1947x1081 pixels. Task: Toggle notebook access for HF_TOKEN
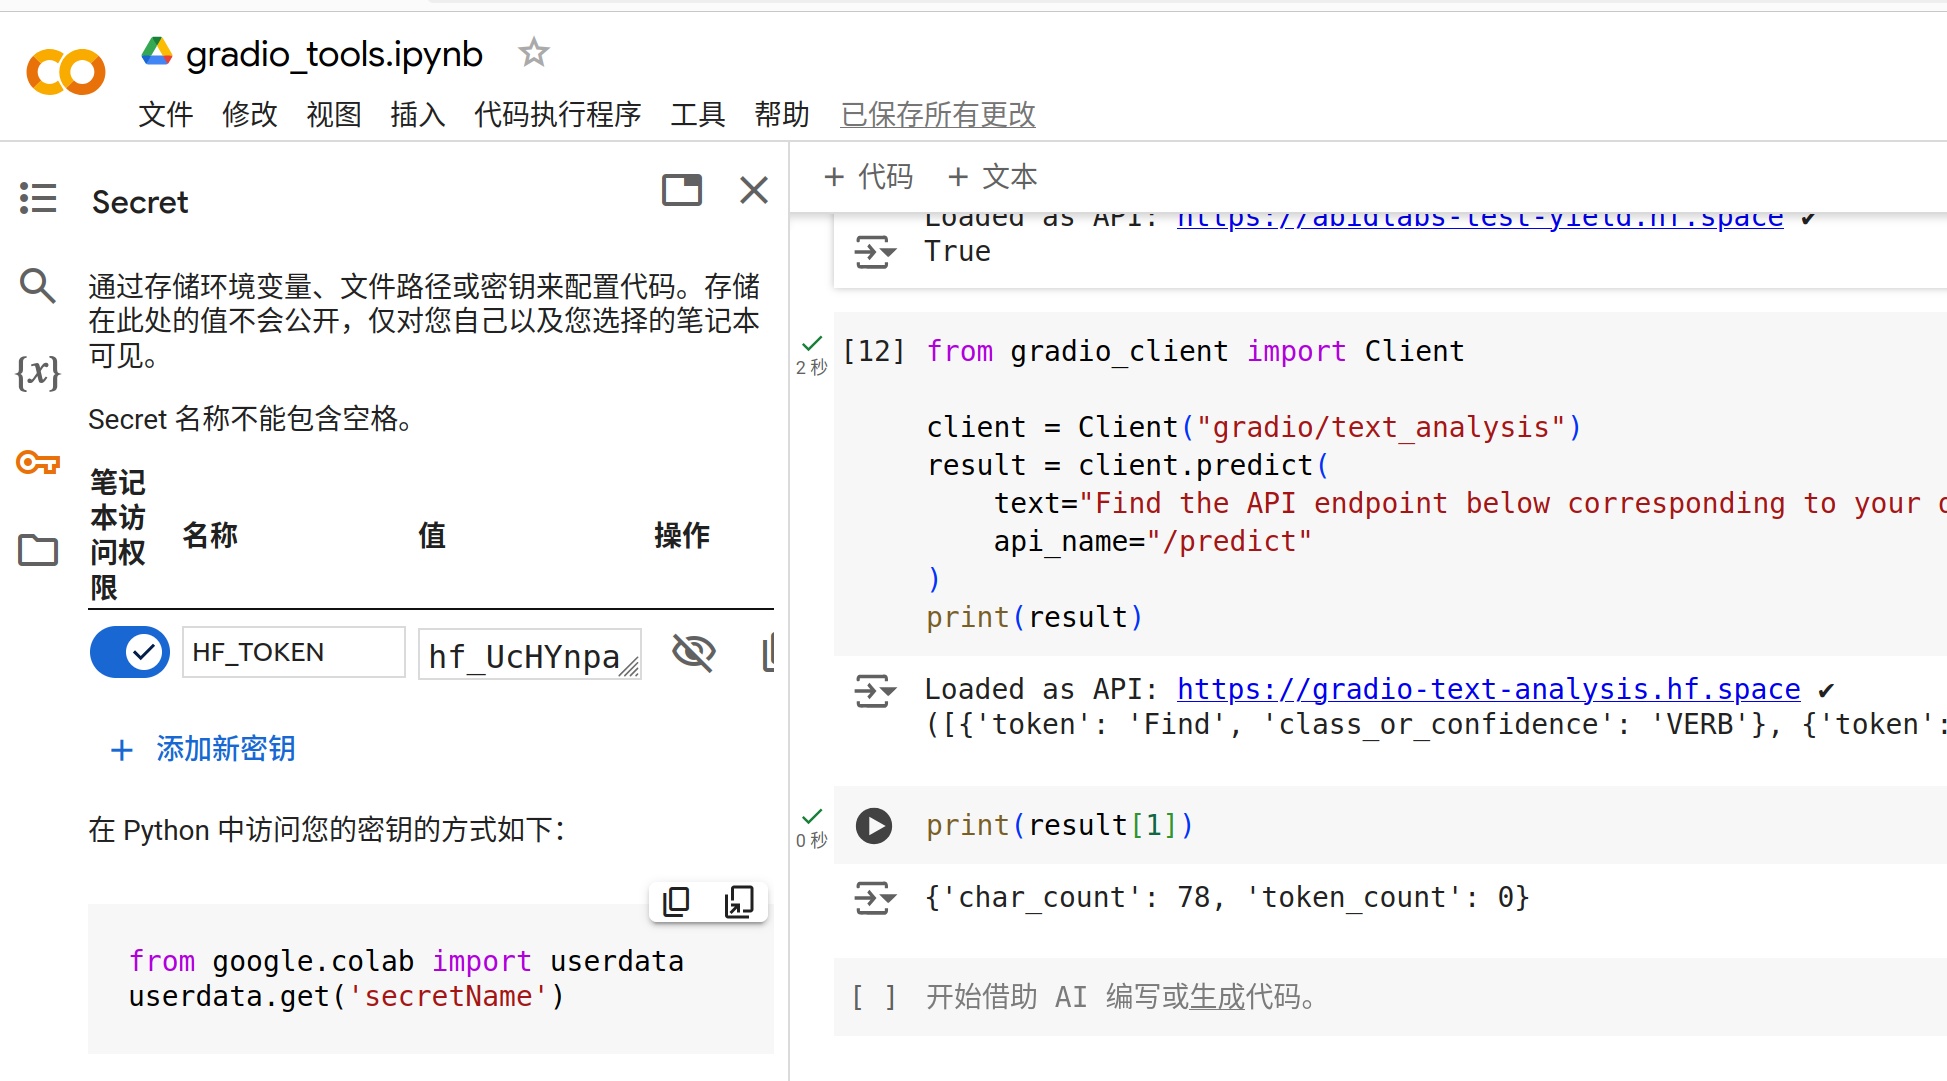pyautogui.click(x=129, y=651)
